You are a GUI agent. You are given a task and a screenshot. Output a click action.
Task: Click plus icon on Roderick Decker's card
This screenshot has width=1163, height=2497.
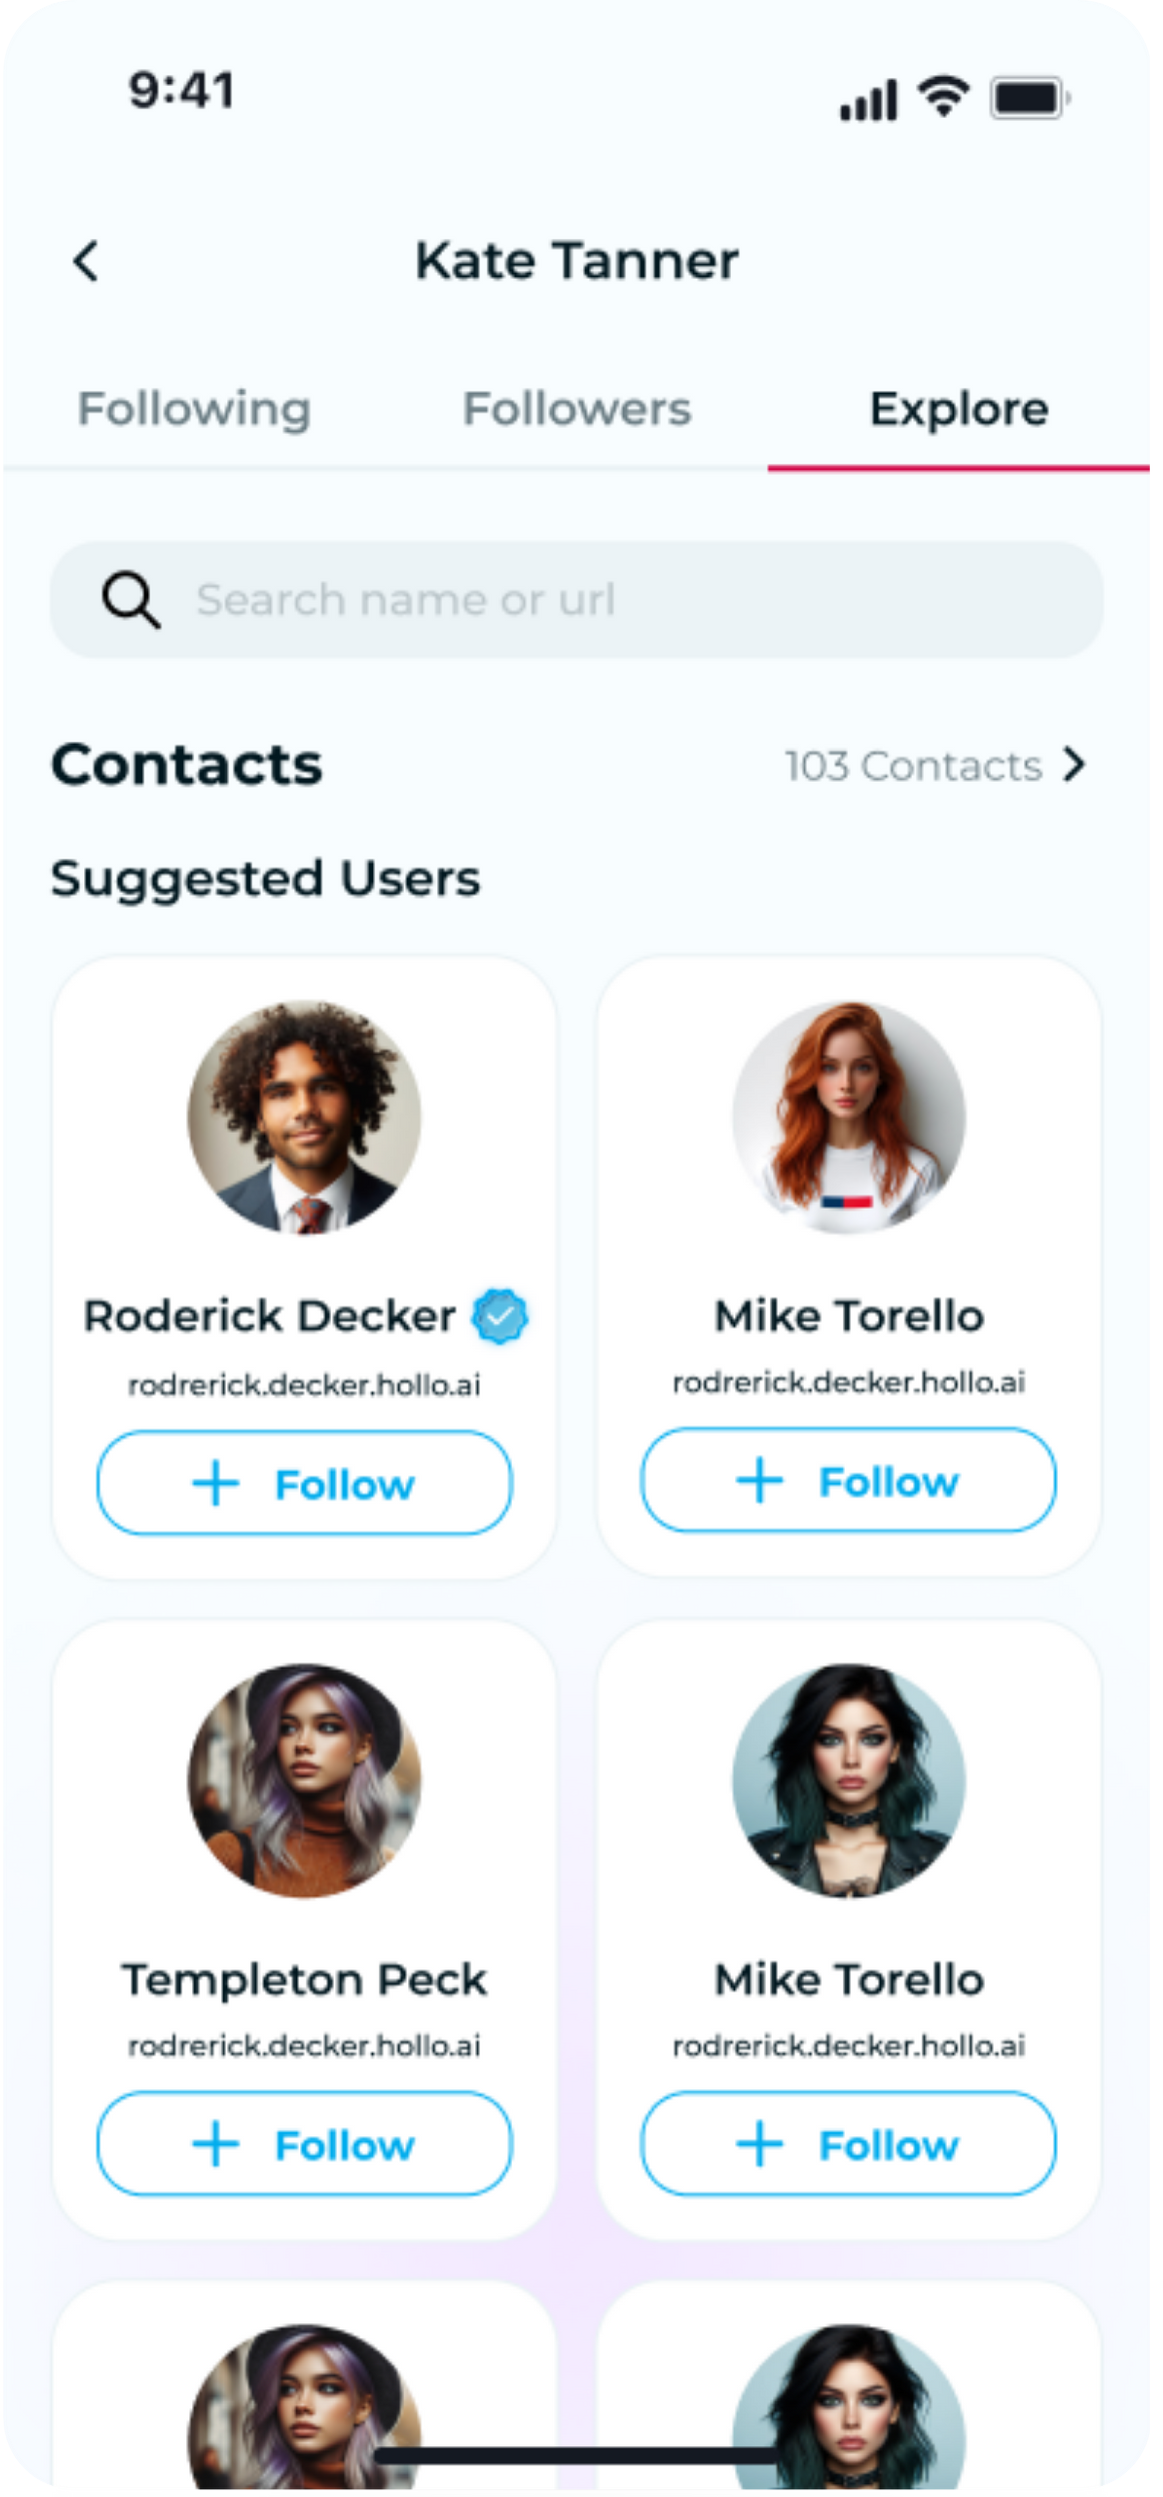tap(215, 1483)
